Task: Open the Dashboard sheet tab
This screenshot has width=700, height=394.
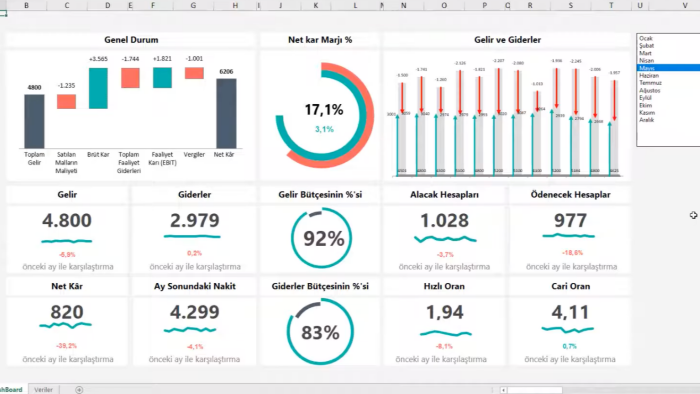Action: click(x=11, y=390)
